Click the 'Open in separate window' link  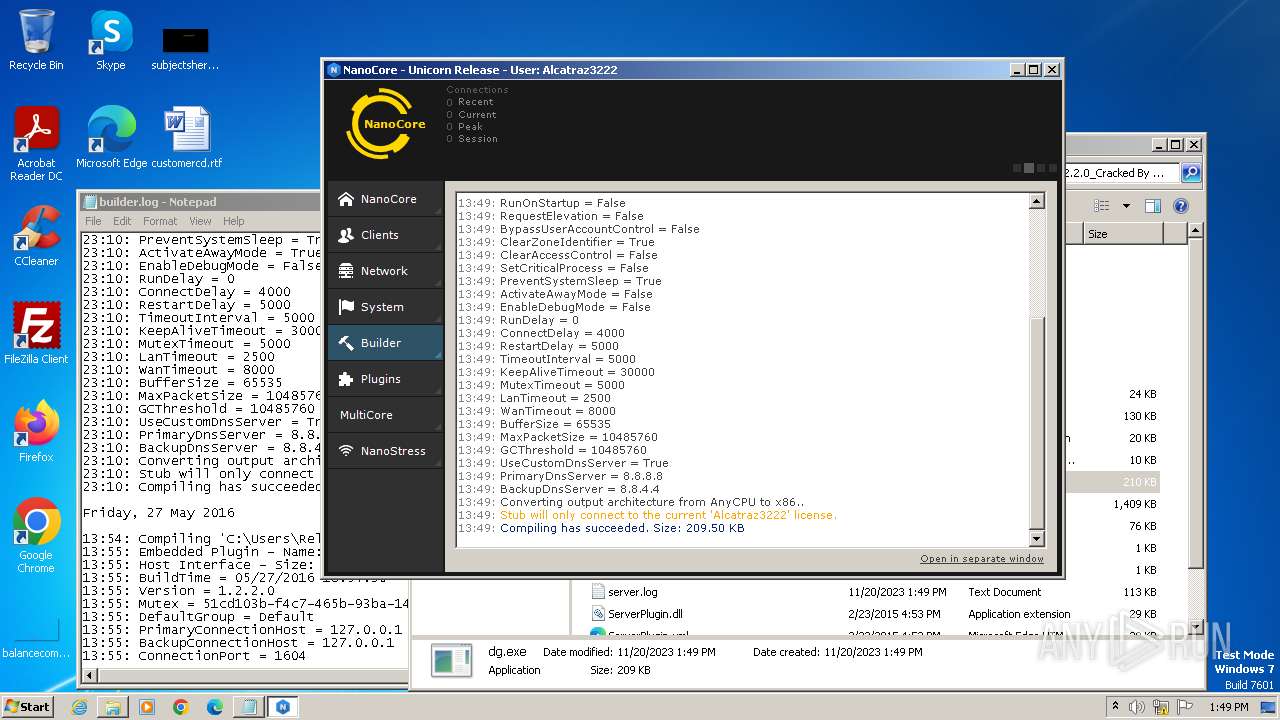pos(982,559)
